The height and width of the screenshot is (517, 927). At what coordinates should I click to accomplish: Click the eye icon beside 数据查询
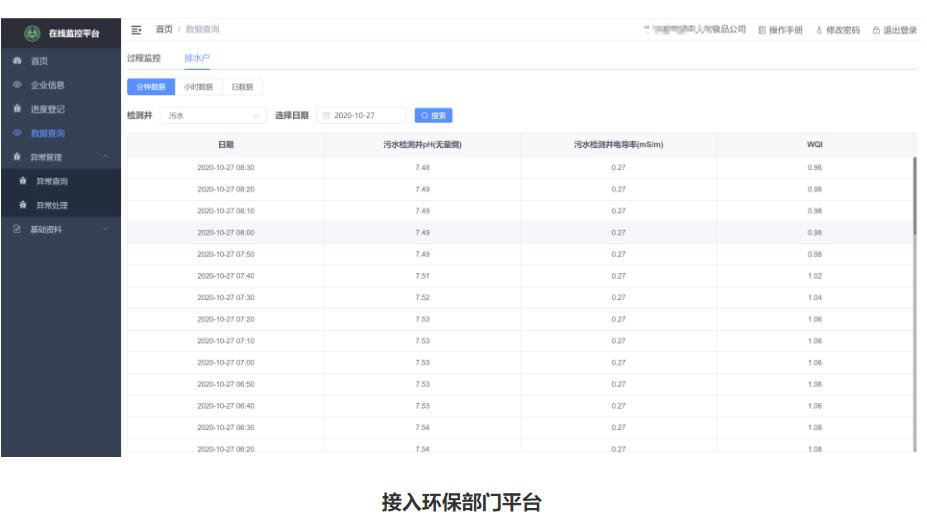point(17,132)
